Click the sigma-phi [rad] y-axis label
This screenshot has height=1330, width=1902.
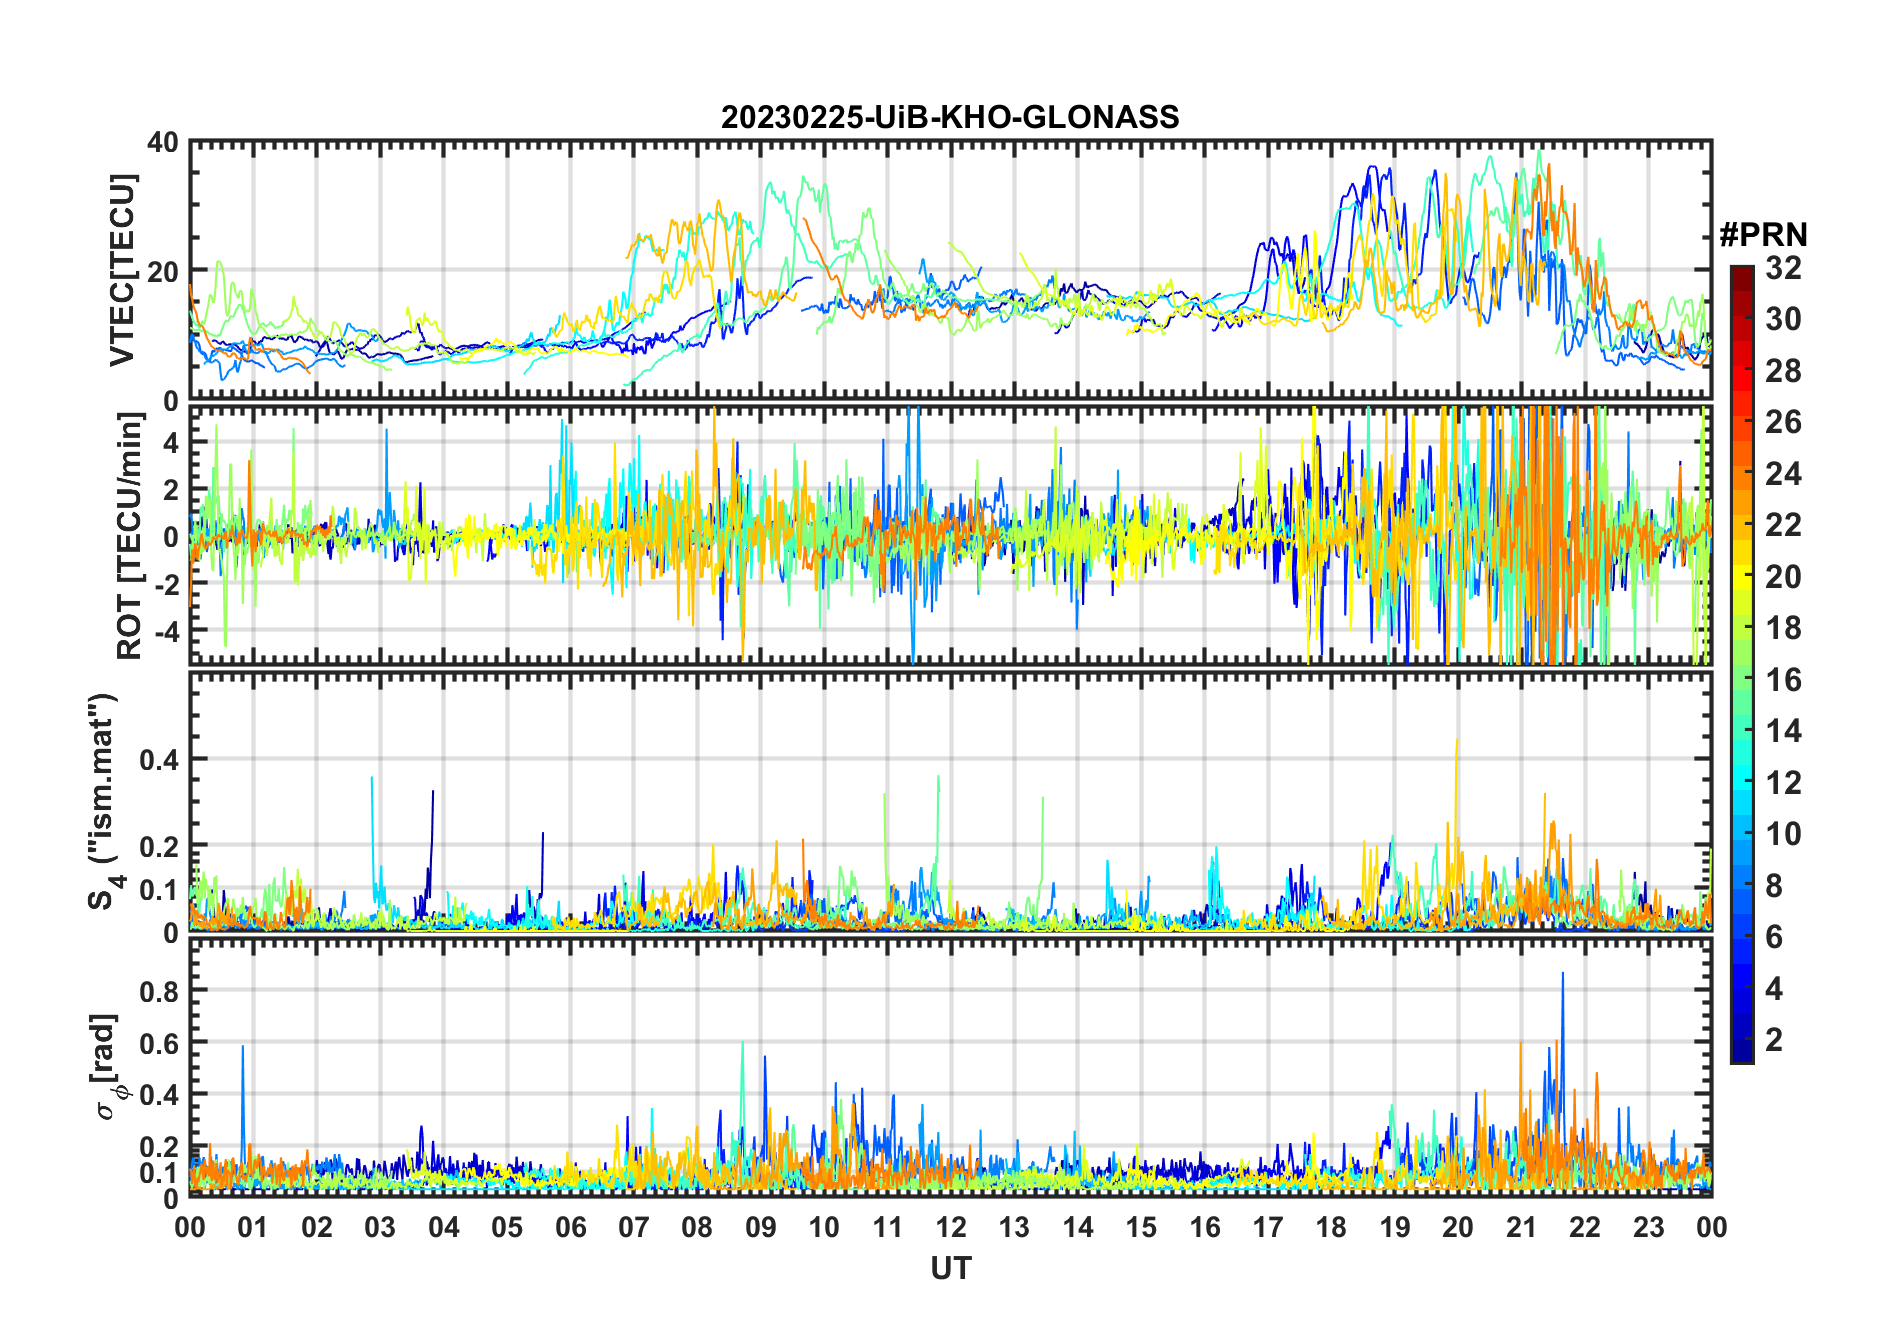coord(108,1067)
